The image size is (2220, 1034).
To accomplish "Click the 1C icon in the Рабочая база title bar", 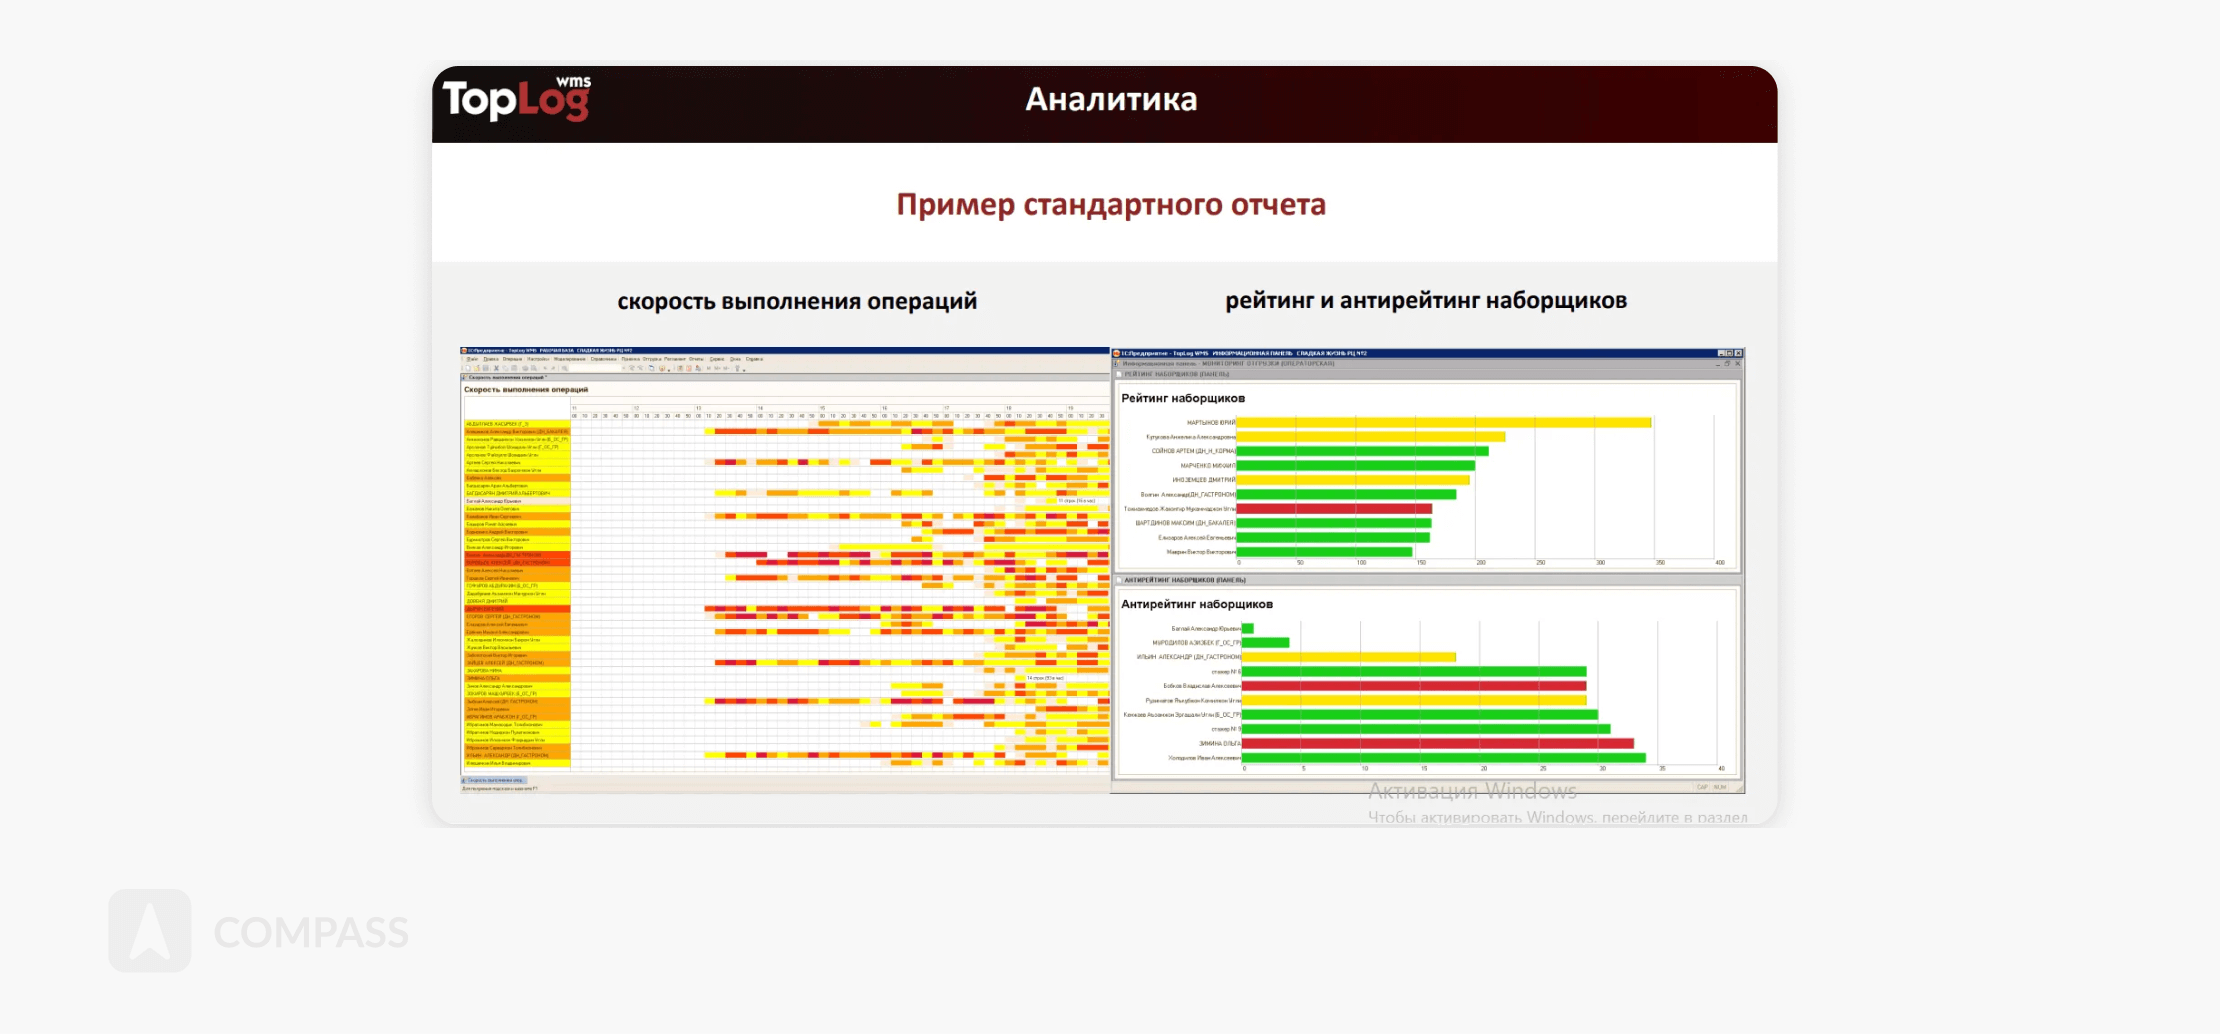I will 464,351.
